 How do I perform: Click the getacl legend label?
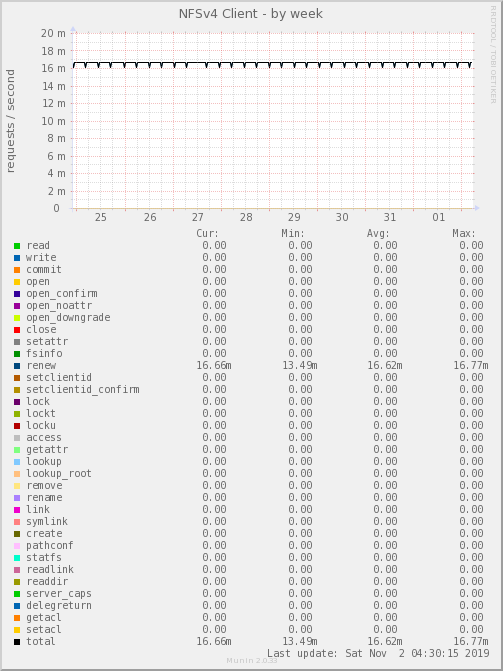(44, 618)
